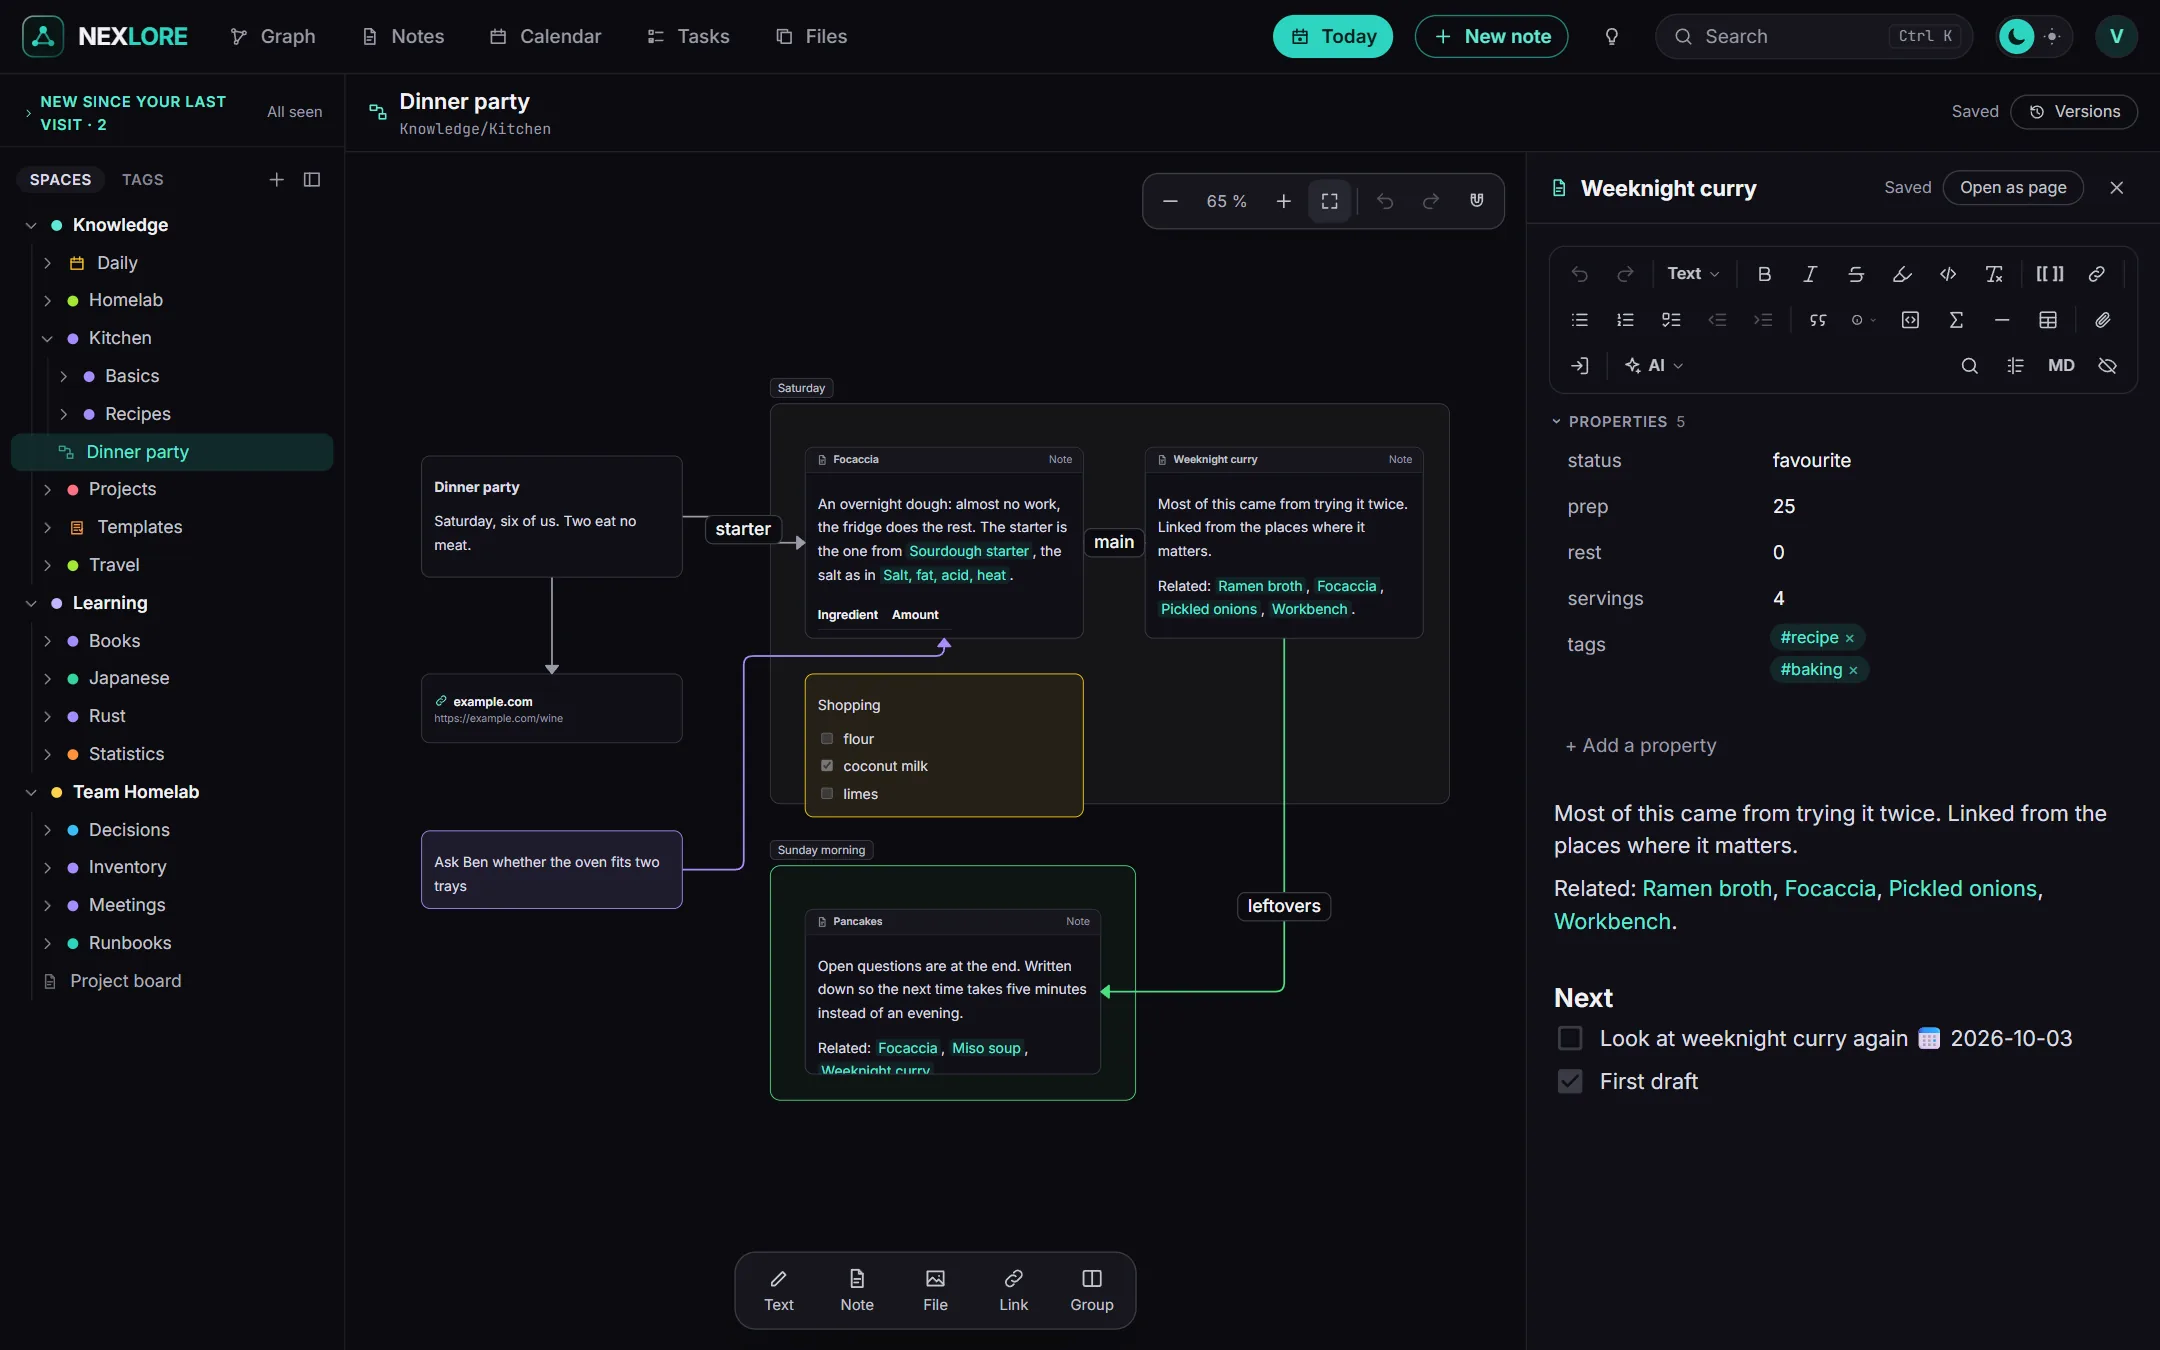Check the flour item in Shopping
This screenshot has width=2160, height=1350.
[827, 739]
